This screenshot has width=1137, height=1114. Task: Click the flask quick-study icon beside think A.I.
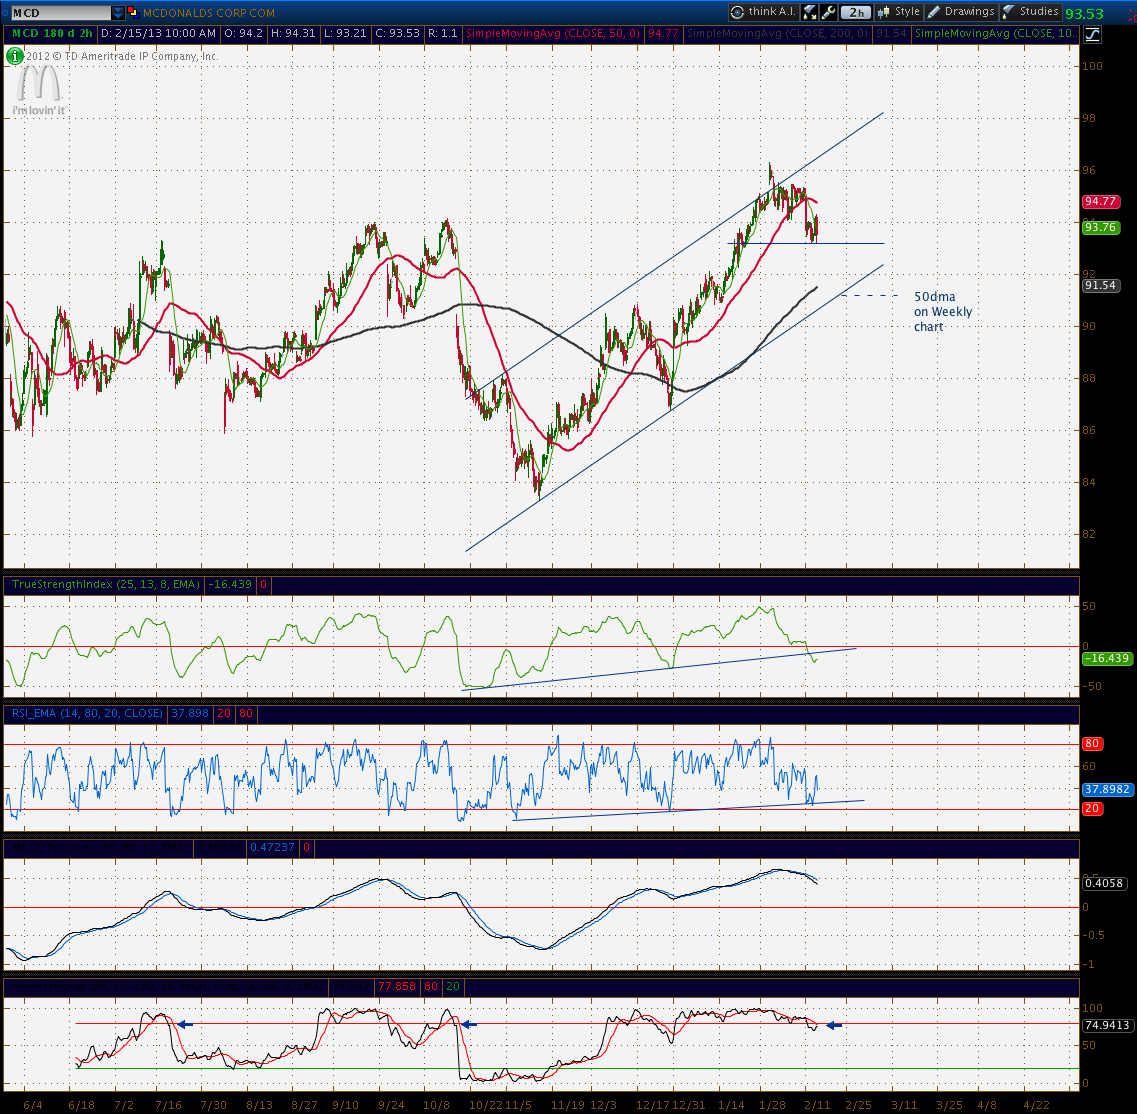(809, 12)
